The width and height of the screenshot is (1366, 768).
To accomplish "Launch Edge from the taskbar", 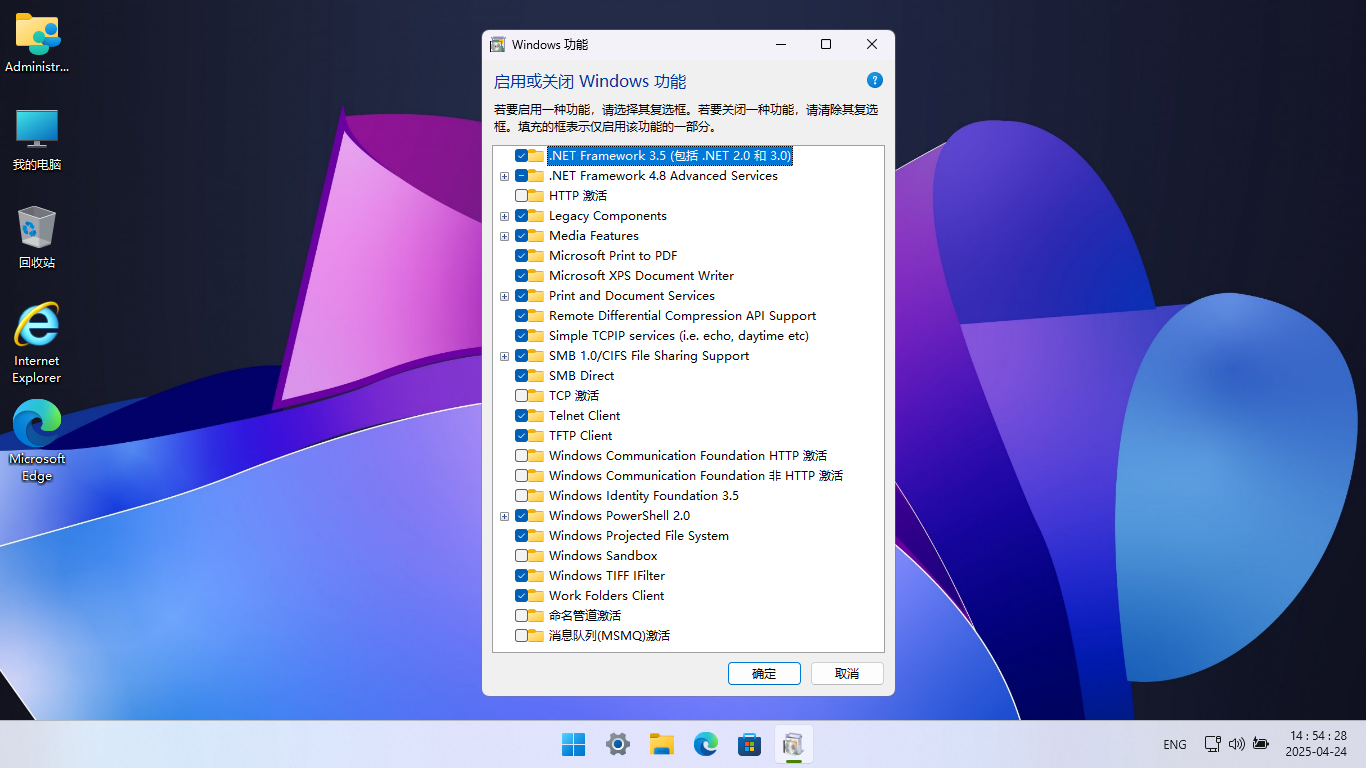I will click(x=706, y=744).
